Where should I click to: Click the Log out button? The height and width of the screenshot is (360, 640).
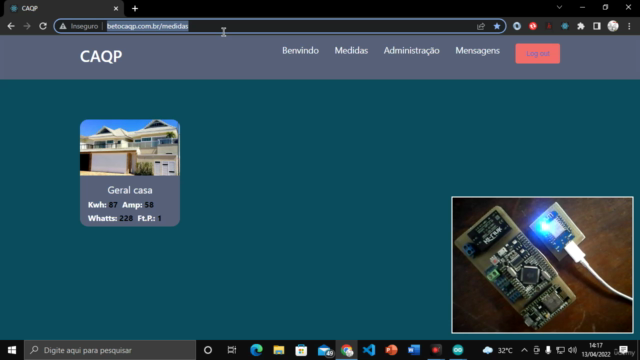(x=538, y=53)
